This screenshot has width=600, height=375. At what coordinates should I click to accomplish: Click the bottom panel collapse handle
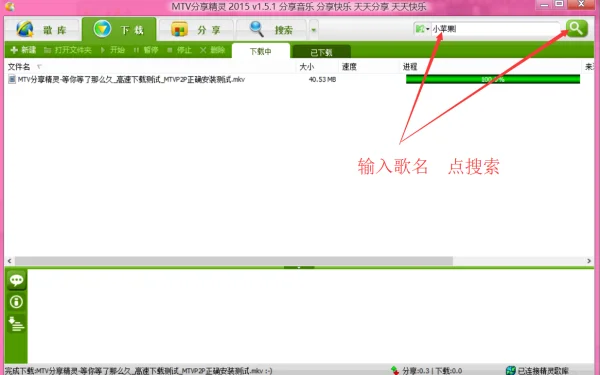tap(299, 267)
